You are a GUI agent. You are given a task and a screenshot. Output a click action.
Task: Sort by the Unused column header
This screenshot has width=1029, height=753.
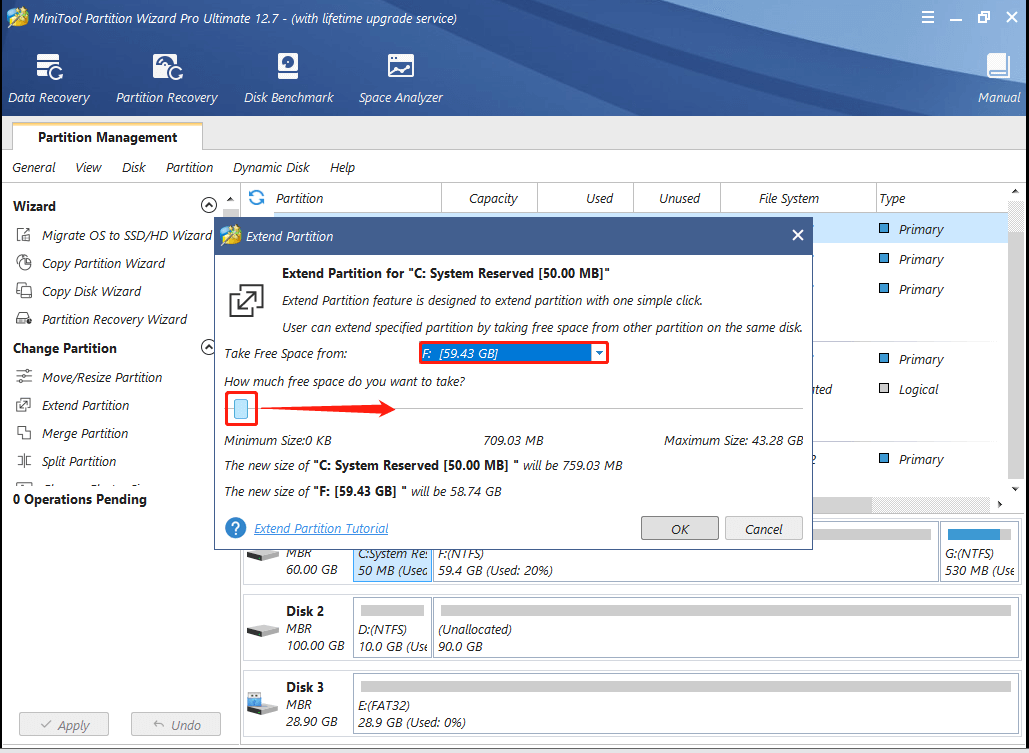tap(677, 198)
